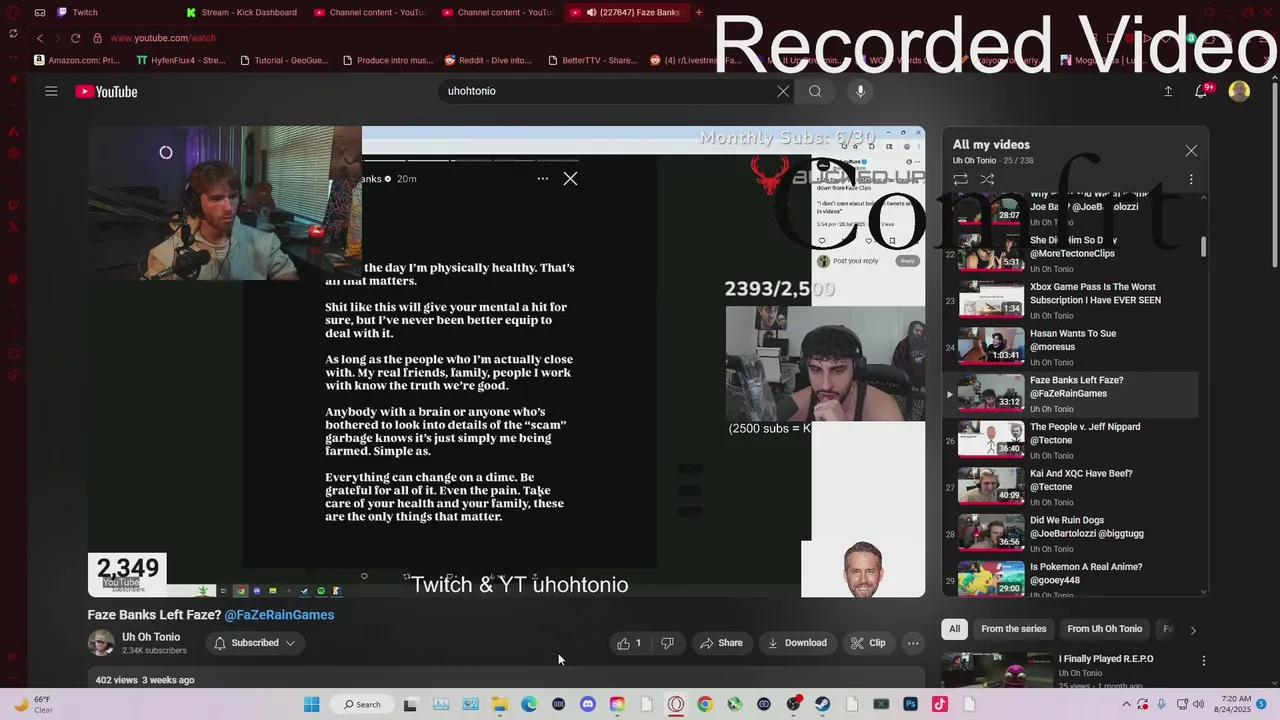
Task: Go to the YouTube home logo
Action: (x=106, y=92)
